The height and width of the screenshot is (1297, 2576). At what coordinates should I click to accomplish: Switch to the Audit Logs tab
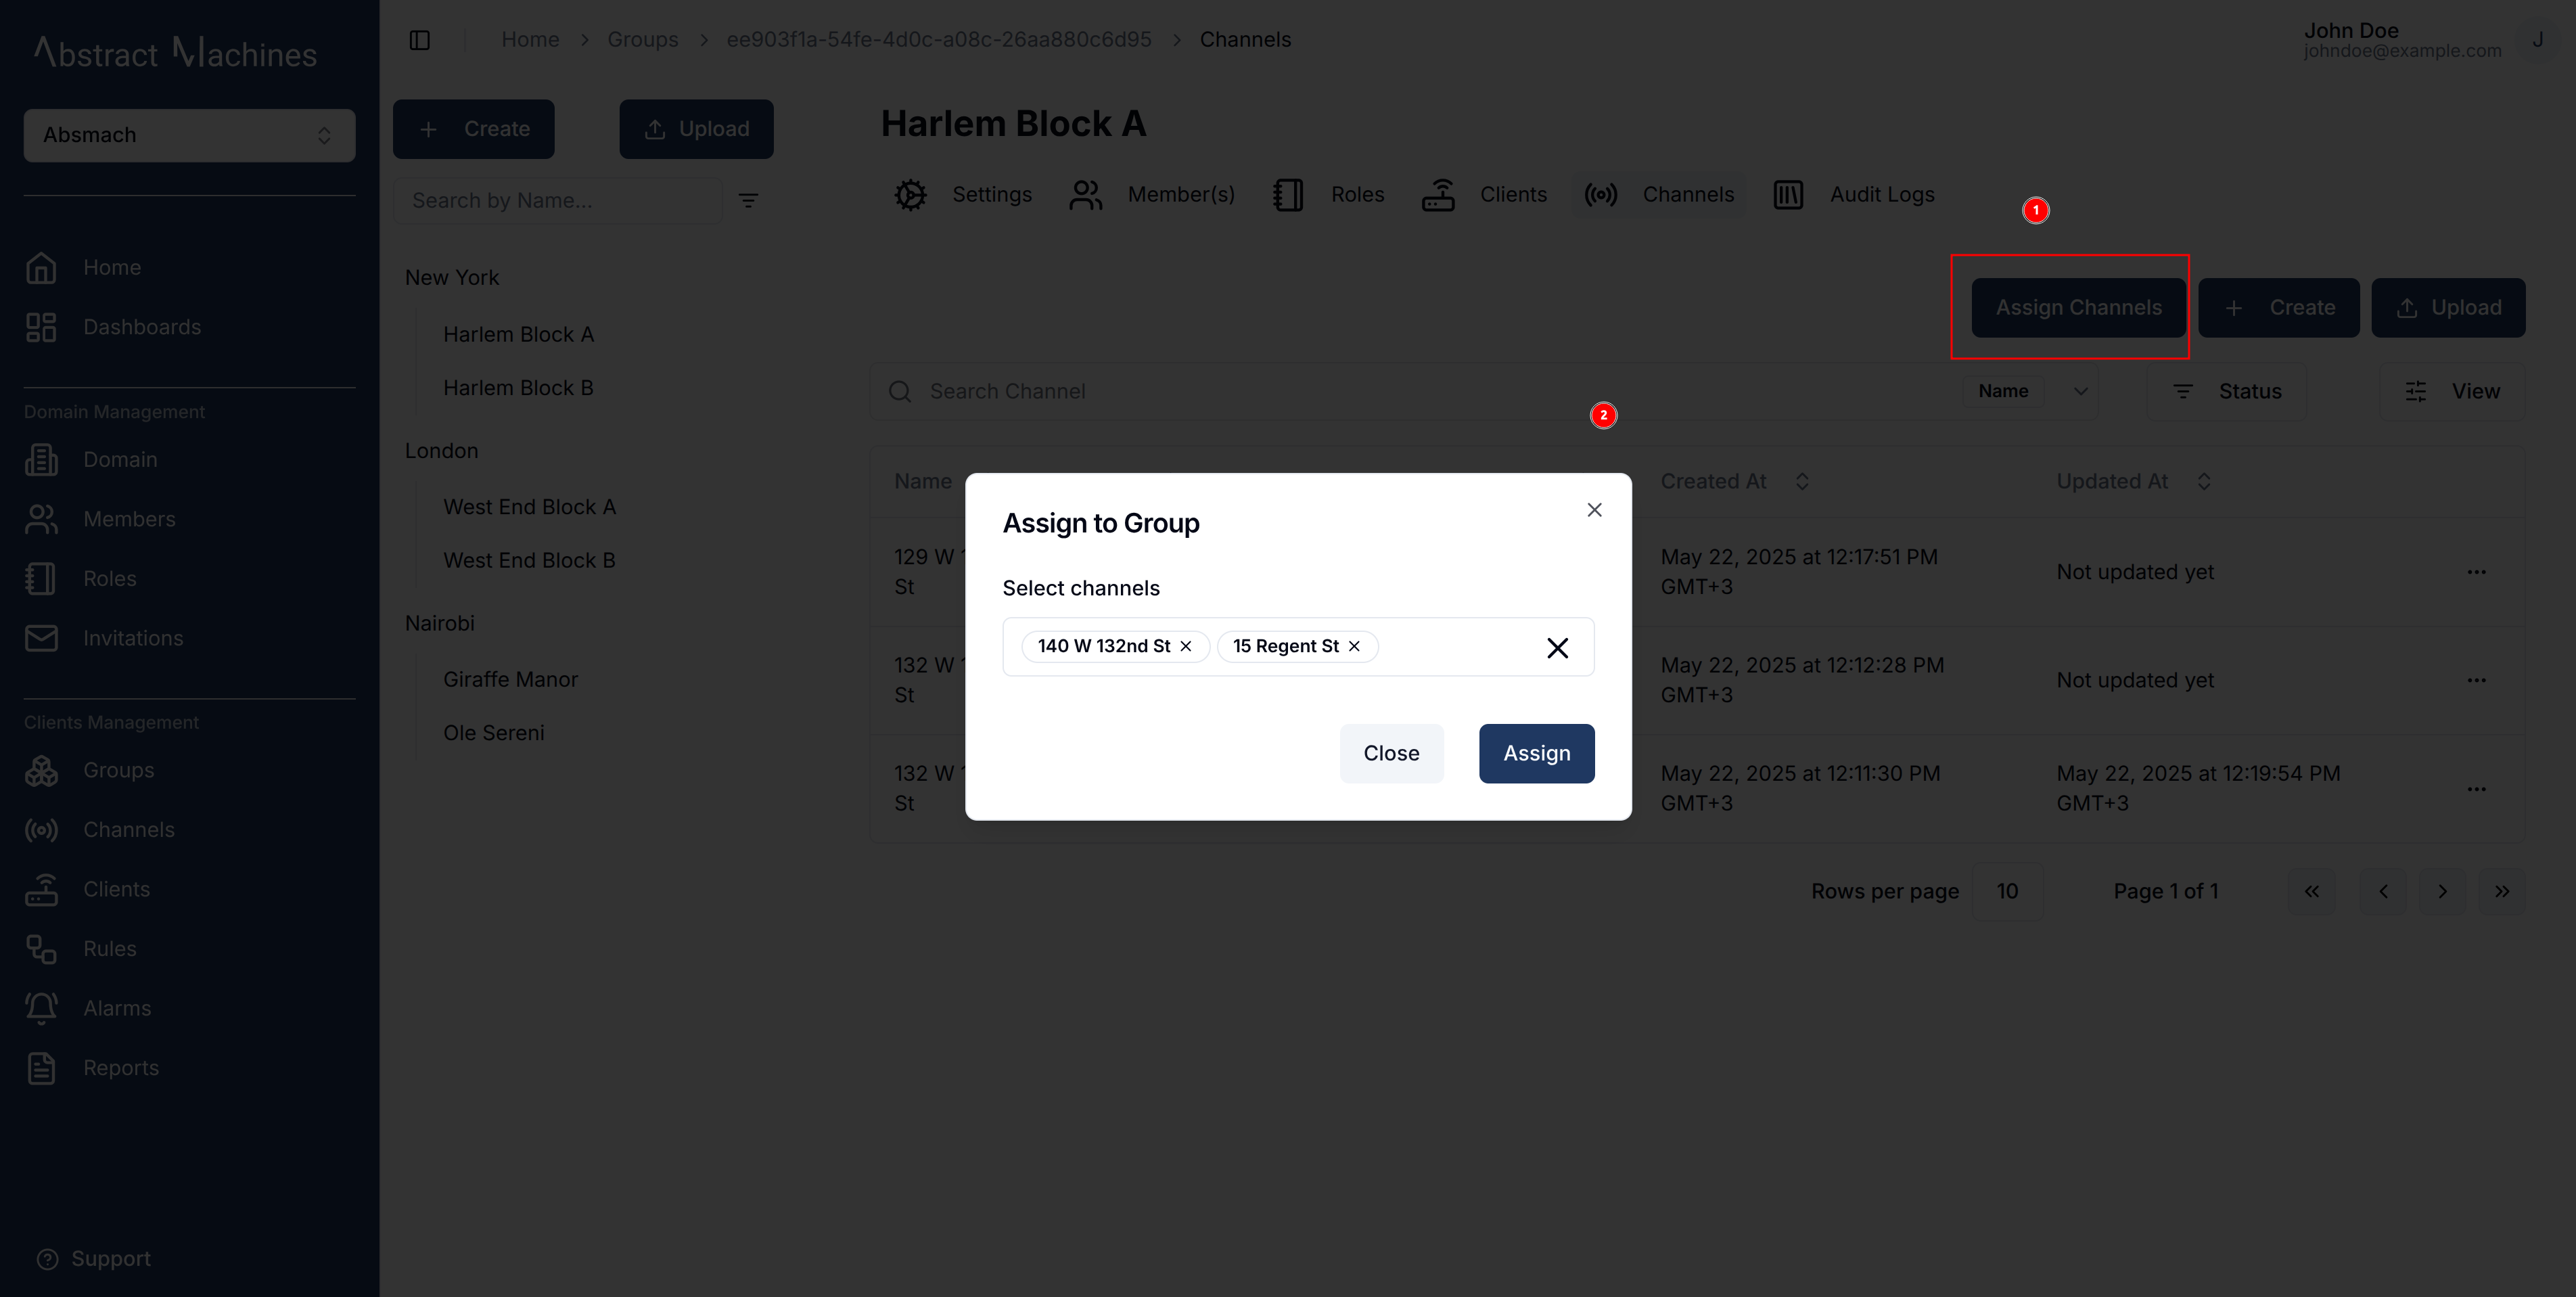tap(1853, 194)
